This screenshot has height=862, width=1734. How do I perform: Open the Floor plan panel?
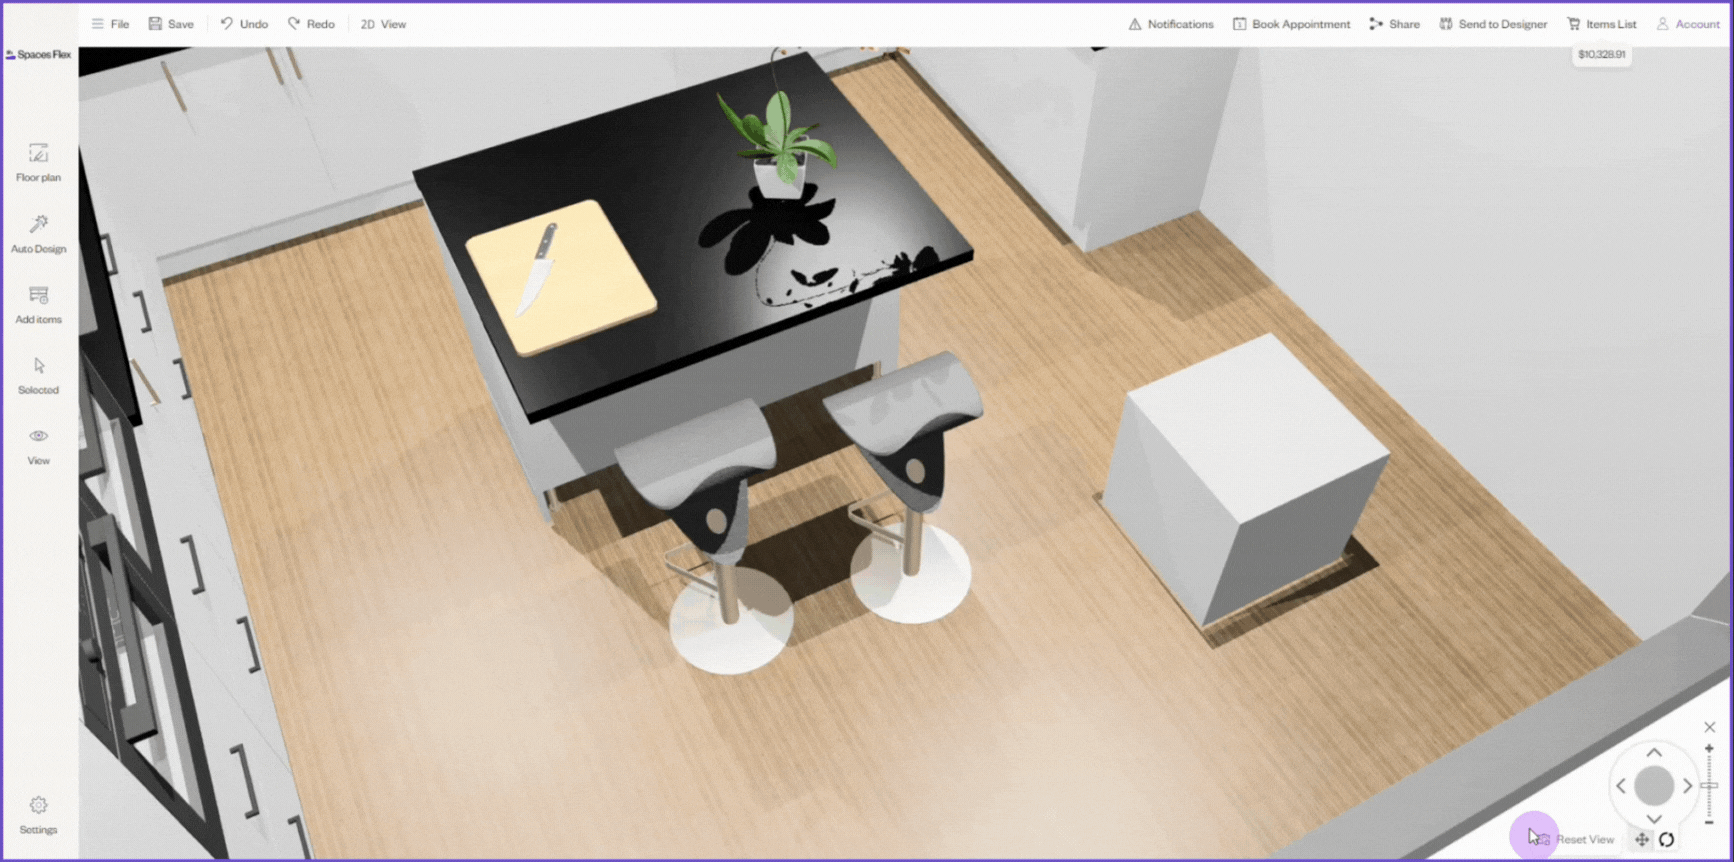coord(38,163)
